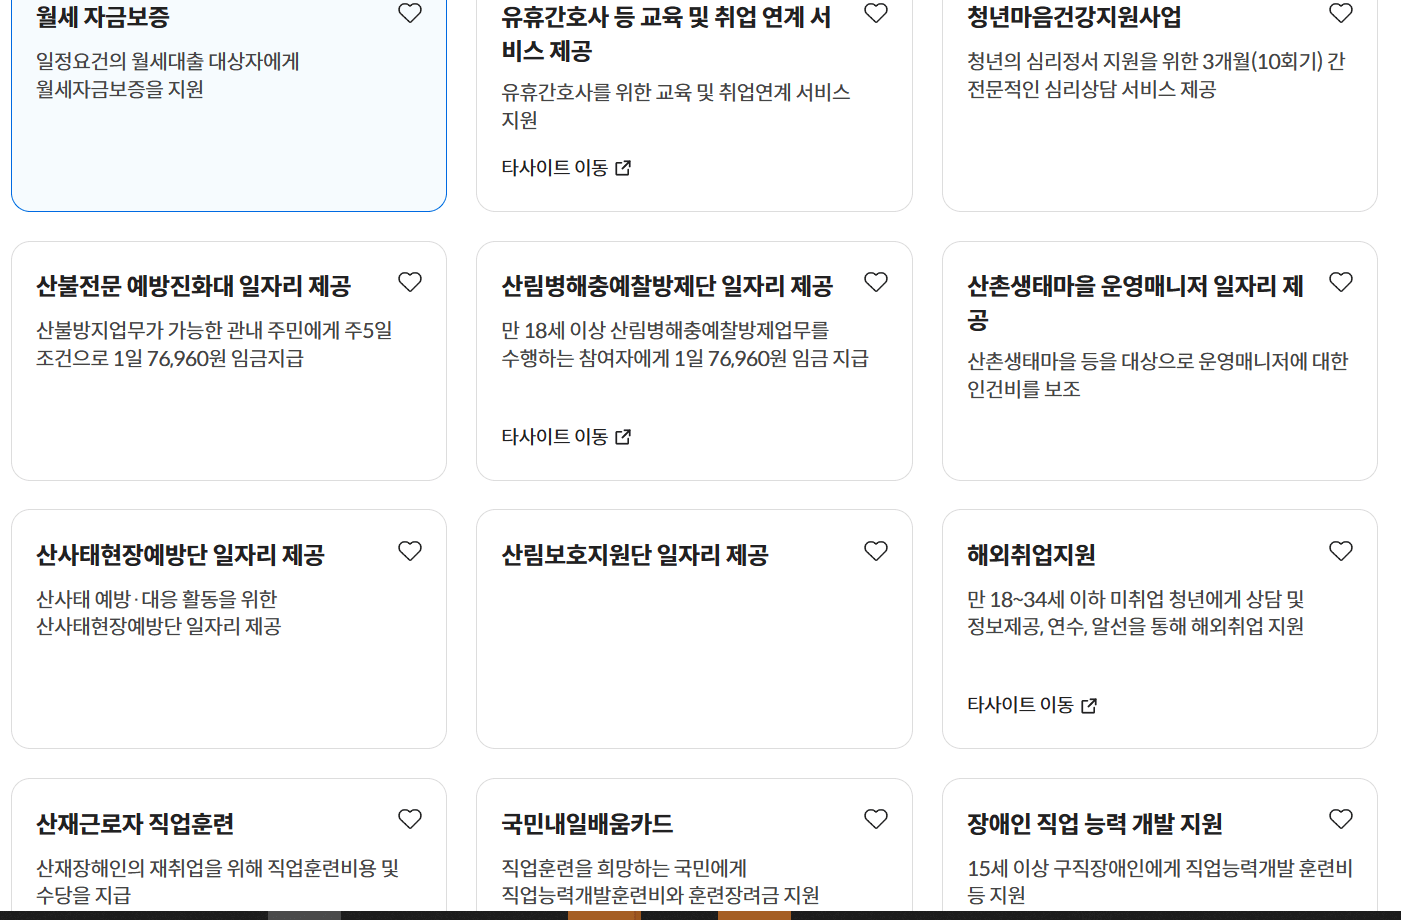Click the heart icon on 해외취업지원 card
Image resolution: width=1401 pixels, height=920 pixels.
[x=1341, y=551]
